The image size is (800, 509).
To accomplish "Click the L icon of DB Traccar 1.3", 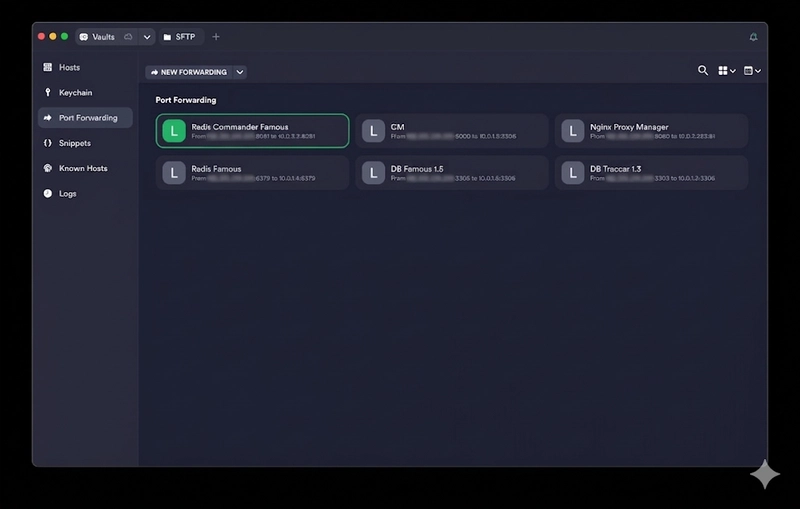I will (573, 173).
